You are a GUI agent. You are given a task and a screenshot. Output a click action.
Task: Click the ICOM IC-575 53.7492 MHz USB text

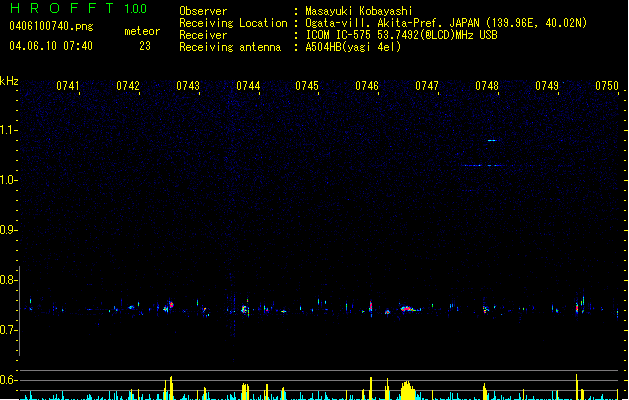[x=401, y=35]
